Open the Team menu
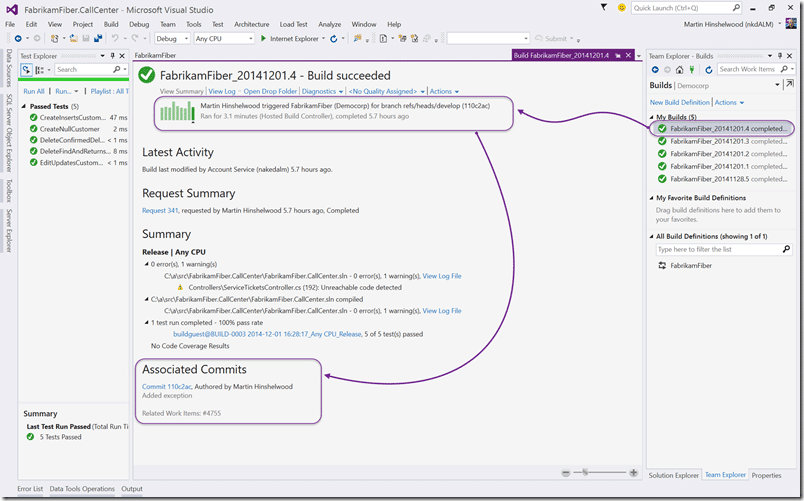This screenshot has width=804, height=501. point(168,24)
